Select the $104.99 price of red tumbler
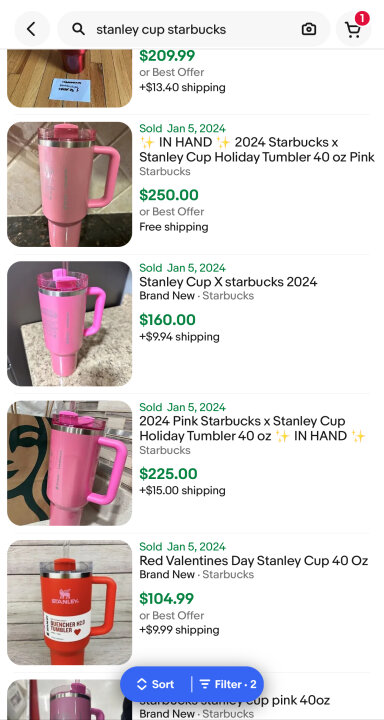 (166, 599)
